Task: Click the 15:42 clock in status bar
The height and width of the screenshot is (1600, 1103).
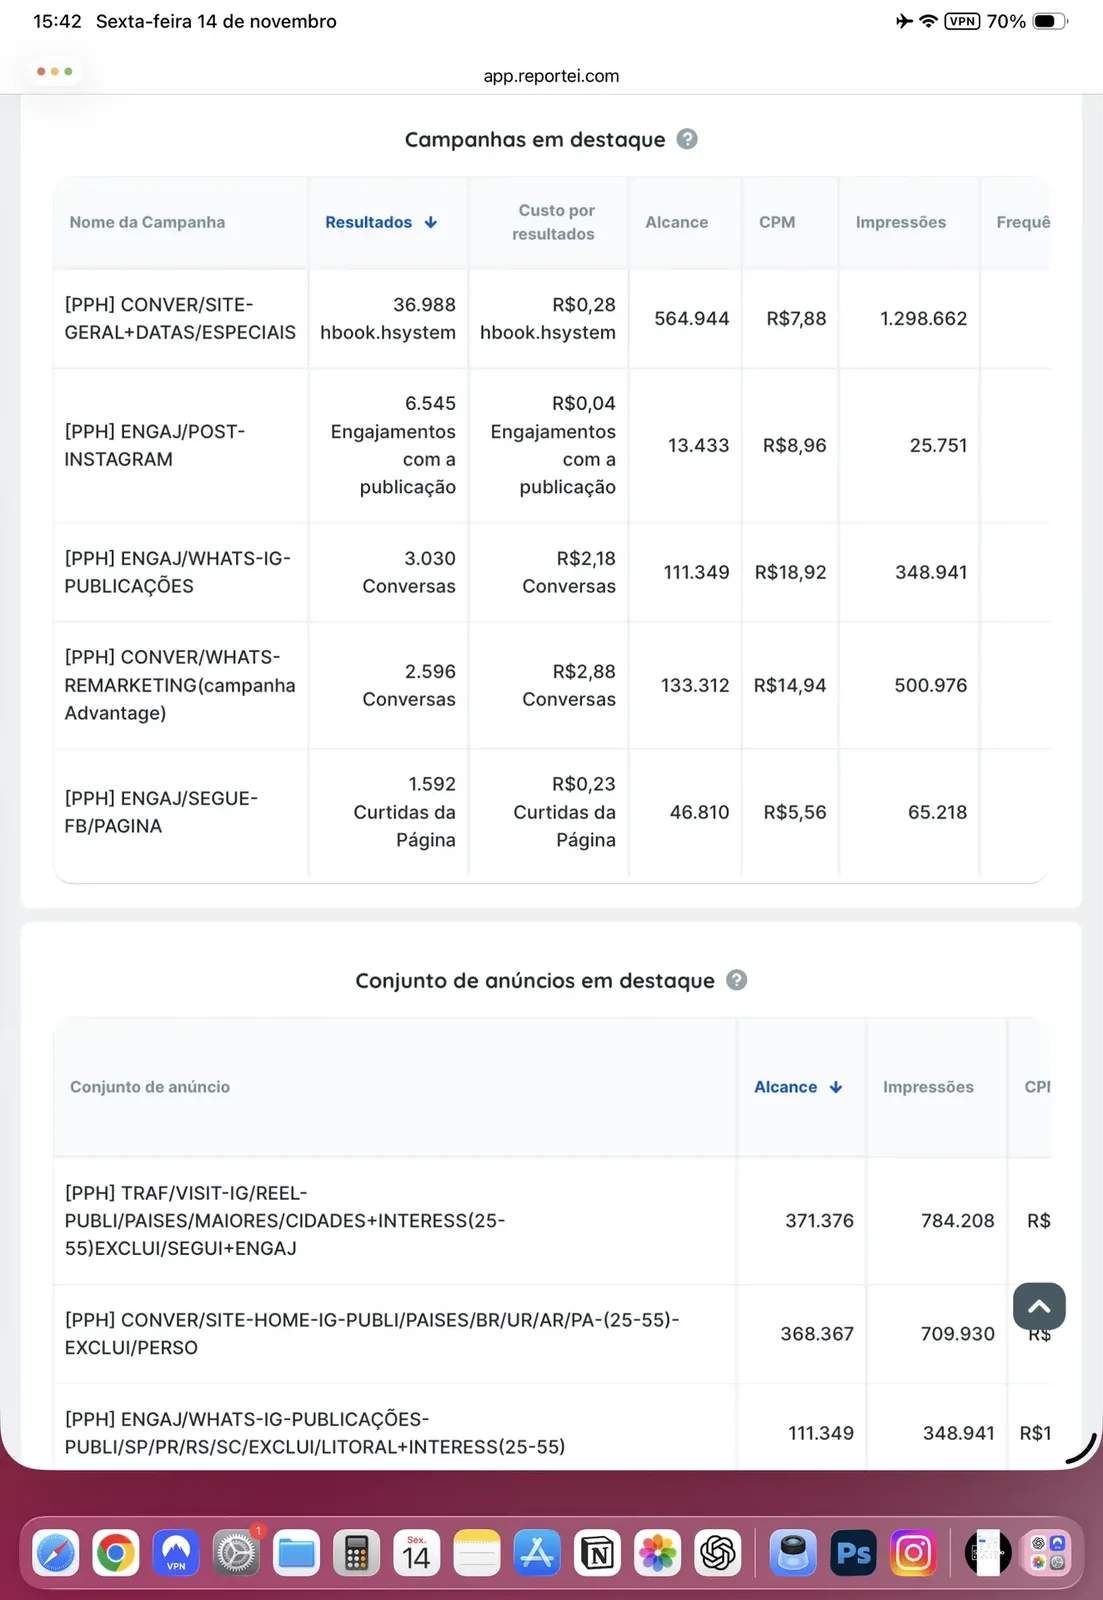Action: pyautogui.click(x=57, y=21)
